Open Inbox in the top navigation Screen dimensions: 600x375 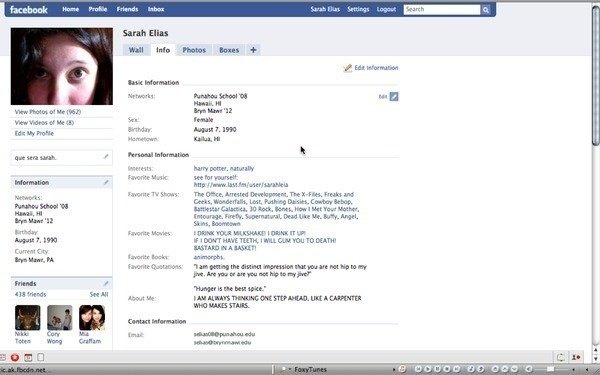(x=156, y=9)
